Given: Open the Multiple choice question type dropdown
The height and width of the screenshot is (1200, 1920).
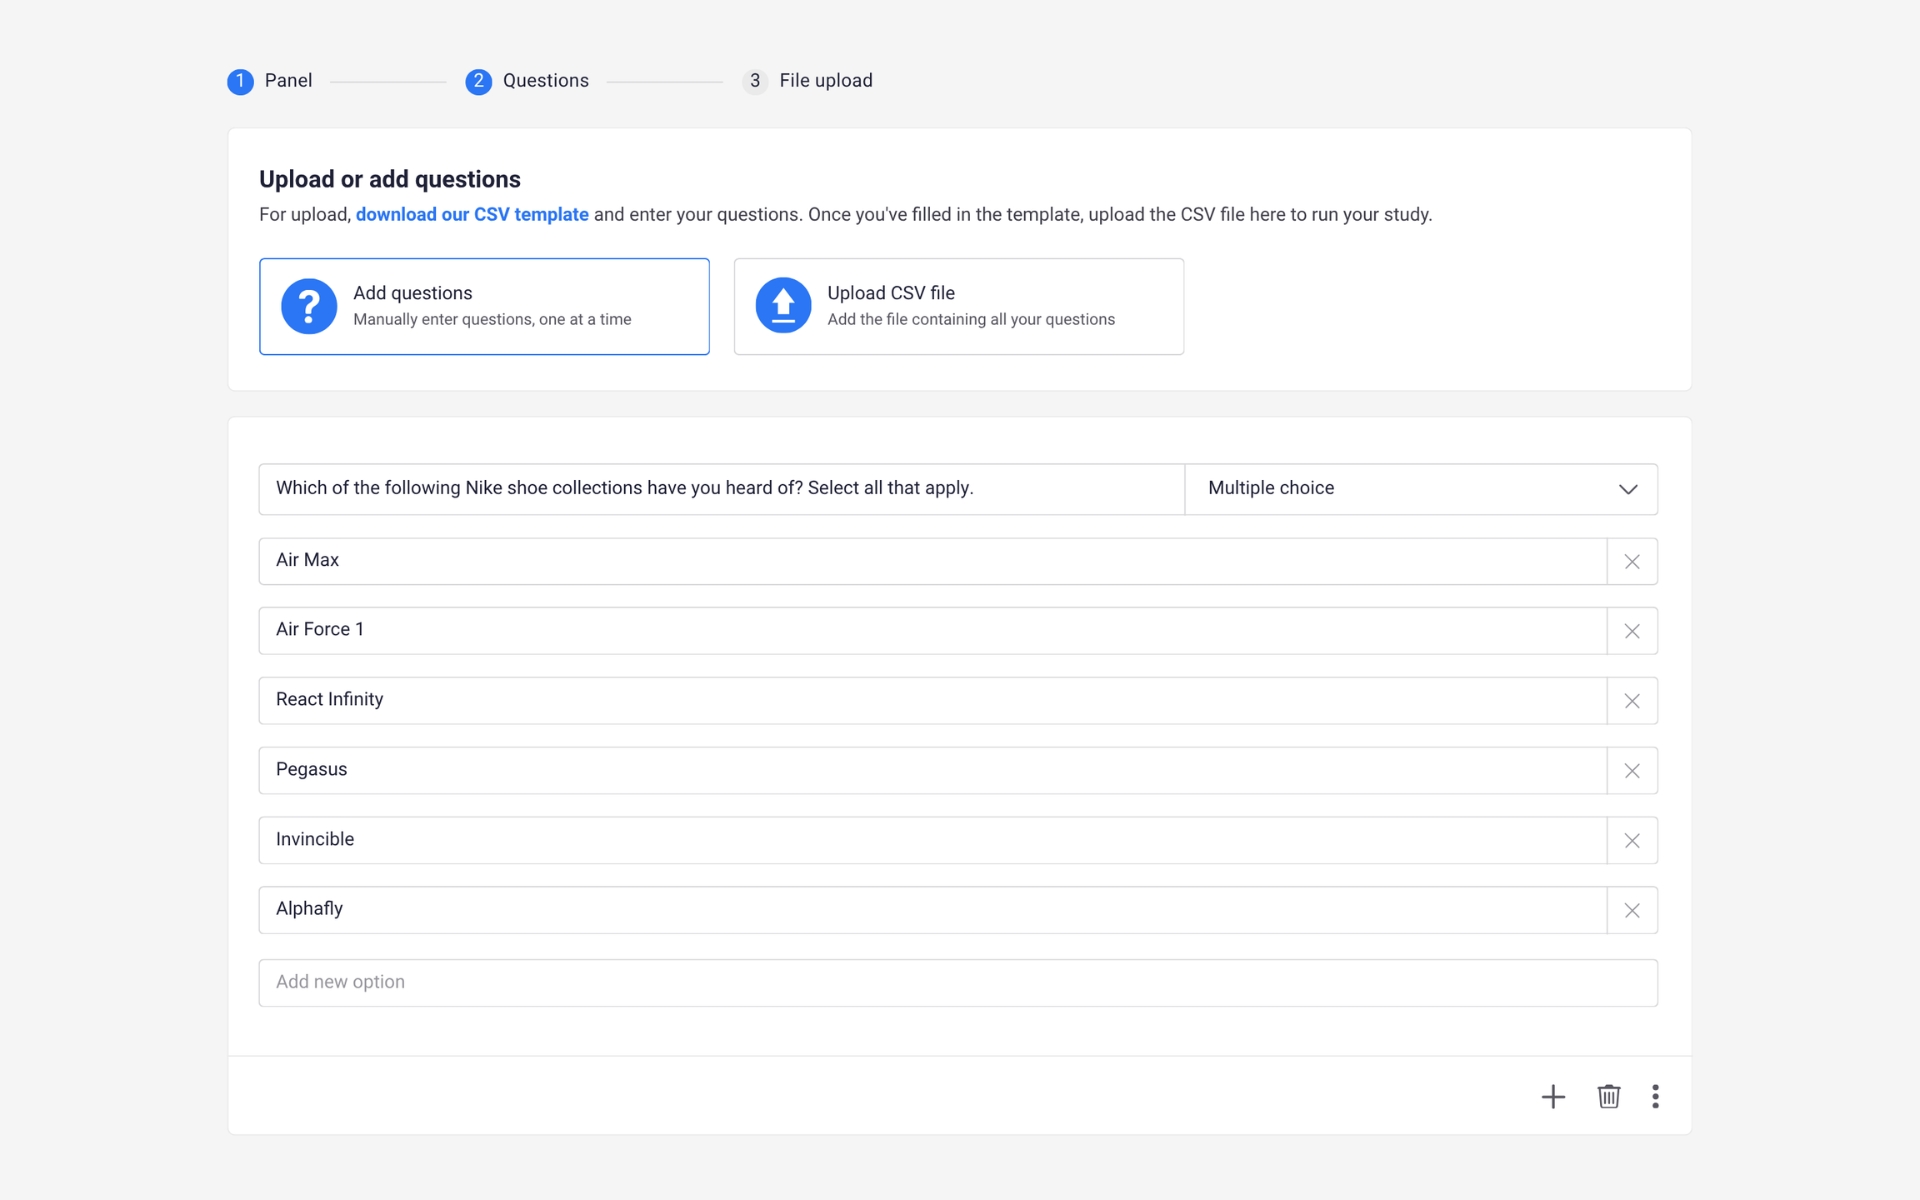Looking at the screenshot, I should click(x=1421, y=489).
